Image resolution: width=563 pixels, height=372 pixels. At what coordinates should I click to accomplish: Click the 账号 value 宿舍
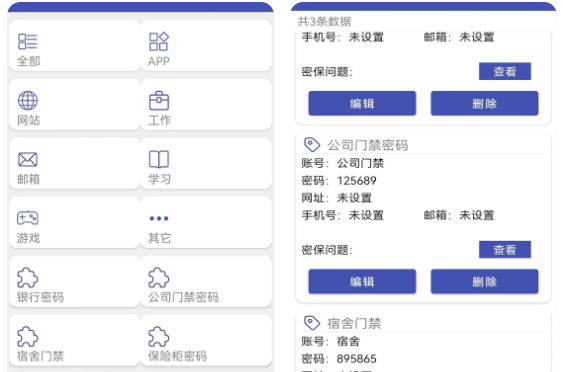[348, 341]
